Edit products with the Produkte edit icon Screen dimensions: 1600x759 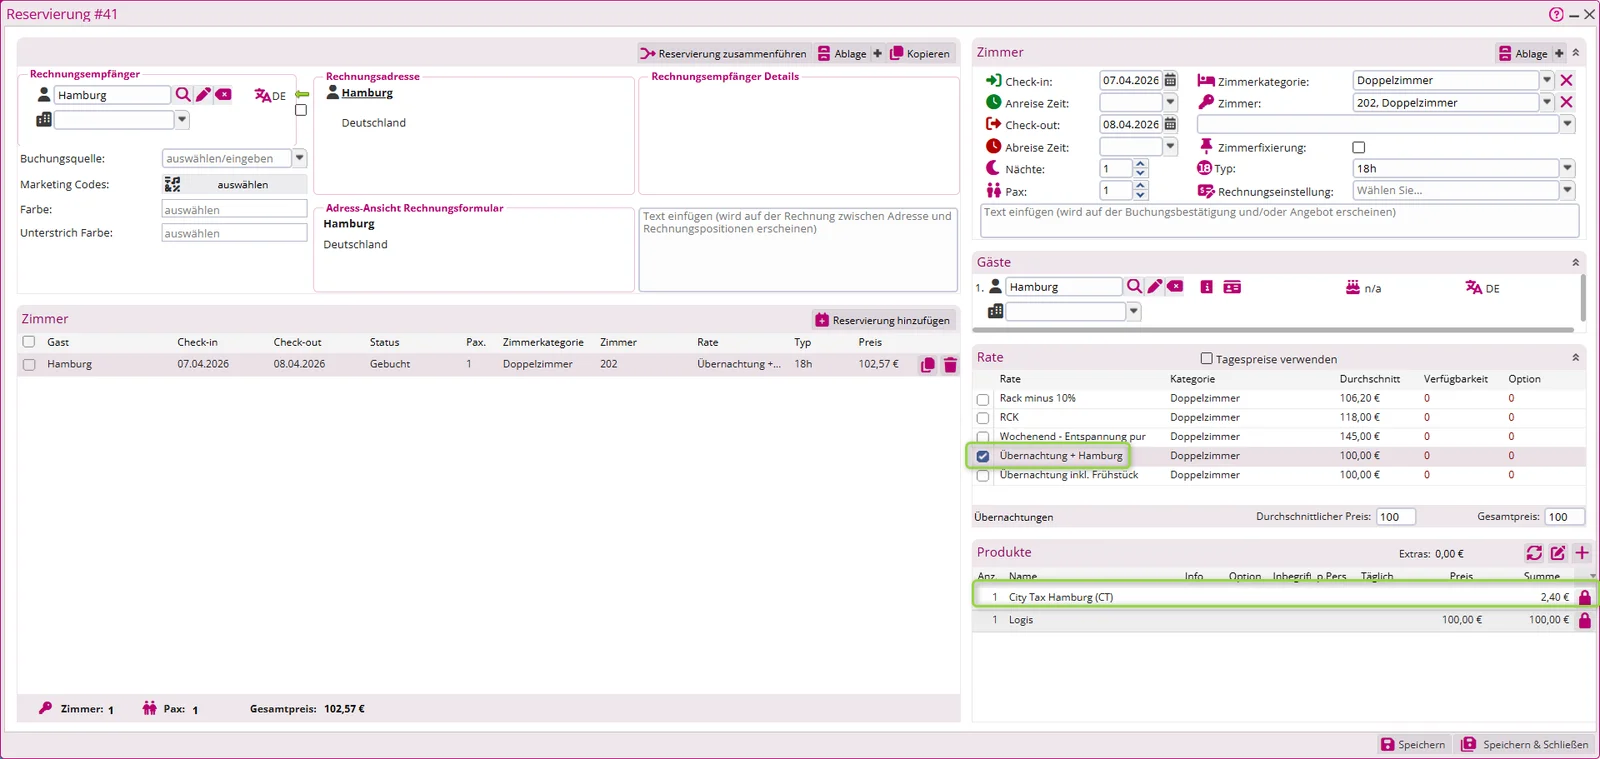tap(1558, 553)
